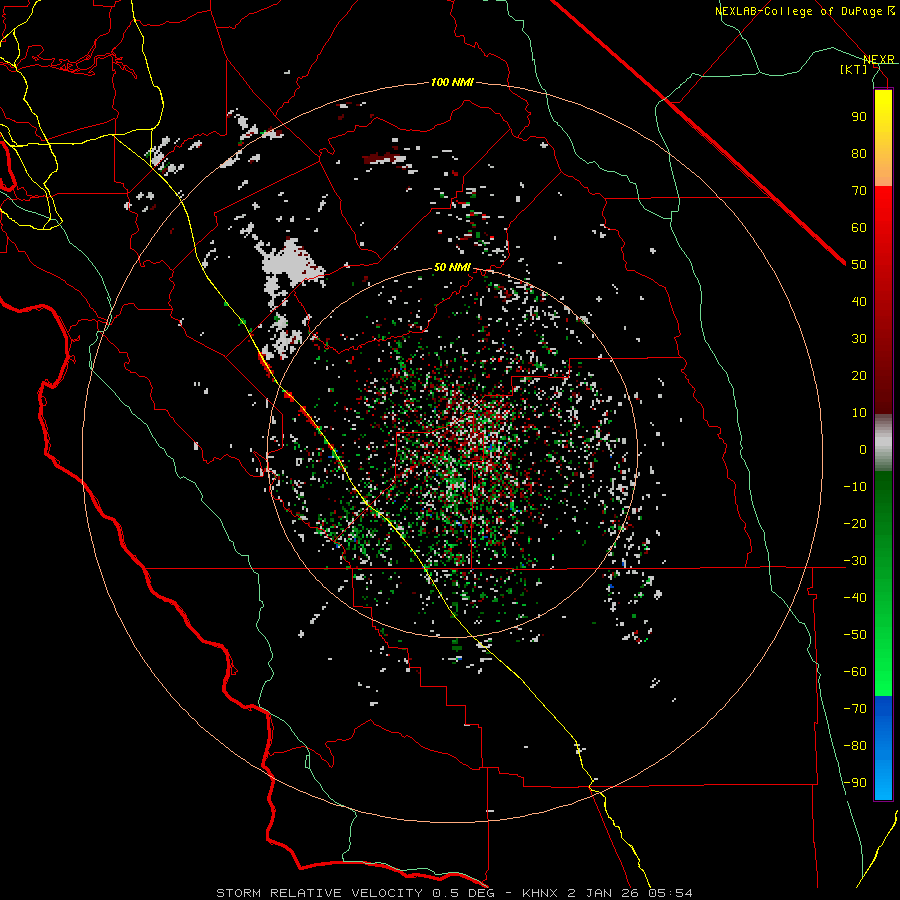Screen dimensions: 900x900
Task: Click the -30 scale value
Action: (855, 561)
